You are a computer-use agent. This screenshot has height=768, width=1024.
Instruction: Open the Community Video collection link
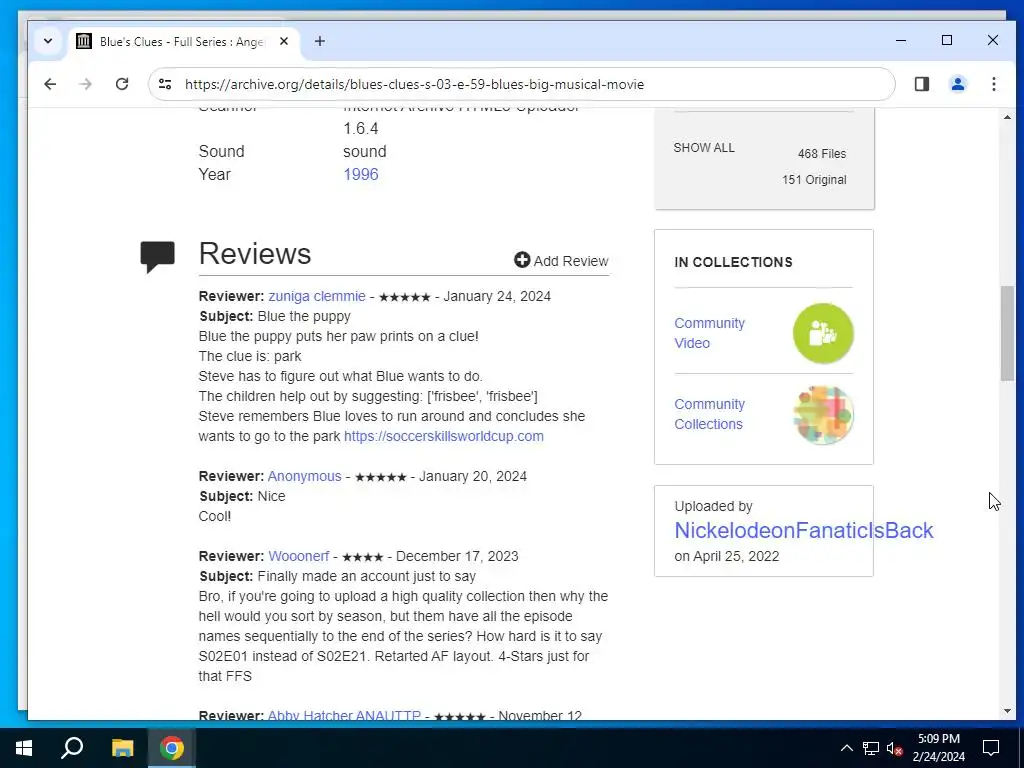click(x=709, y=333)
